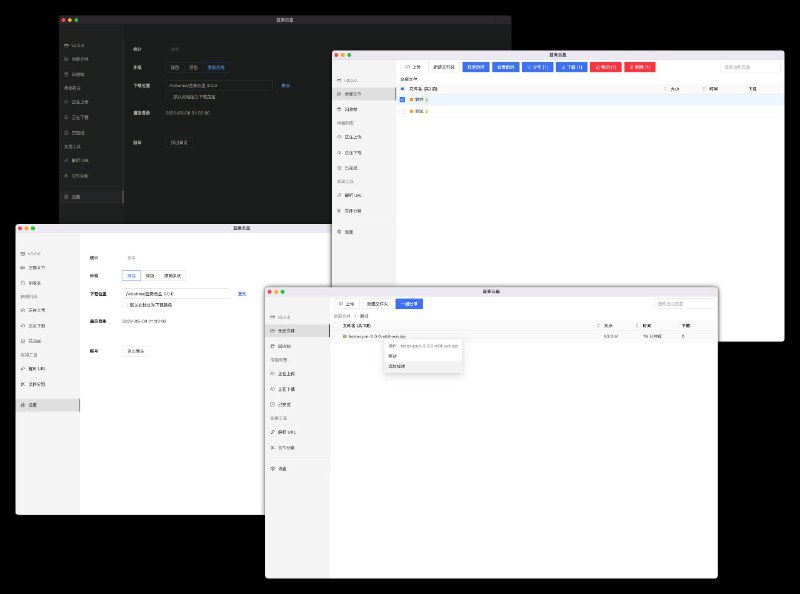Image resolution: width=800 pixels, height=594 pixels.
Task: Open 文件分割 tool in the light settings window sidebar
Action: pos(37,384)
